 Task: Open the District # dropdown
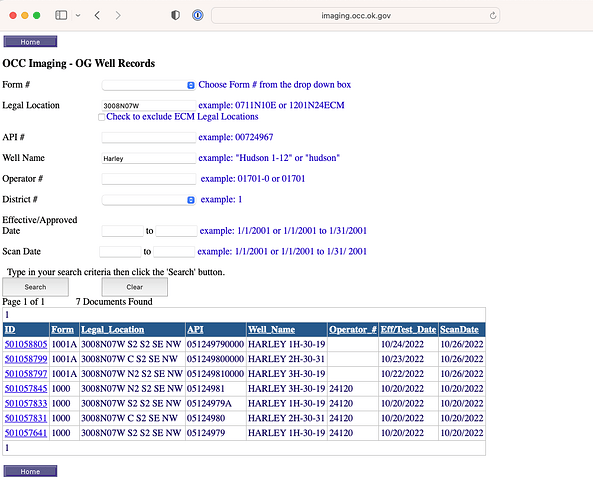149,200
